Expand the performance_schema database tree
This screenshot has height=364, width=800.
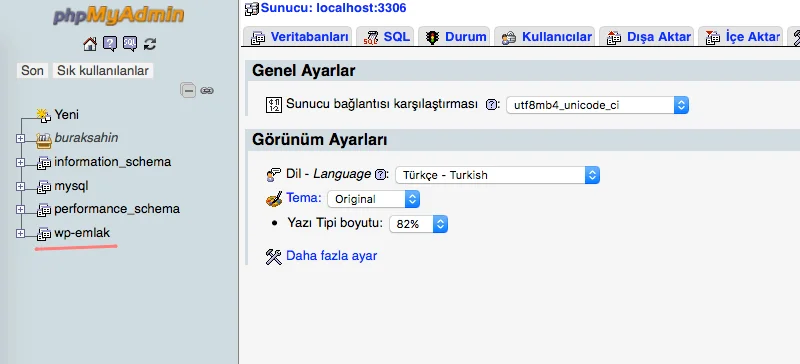[x=20, y=209]
